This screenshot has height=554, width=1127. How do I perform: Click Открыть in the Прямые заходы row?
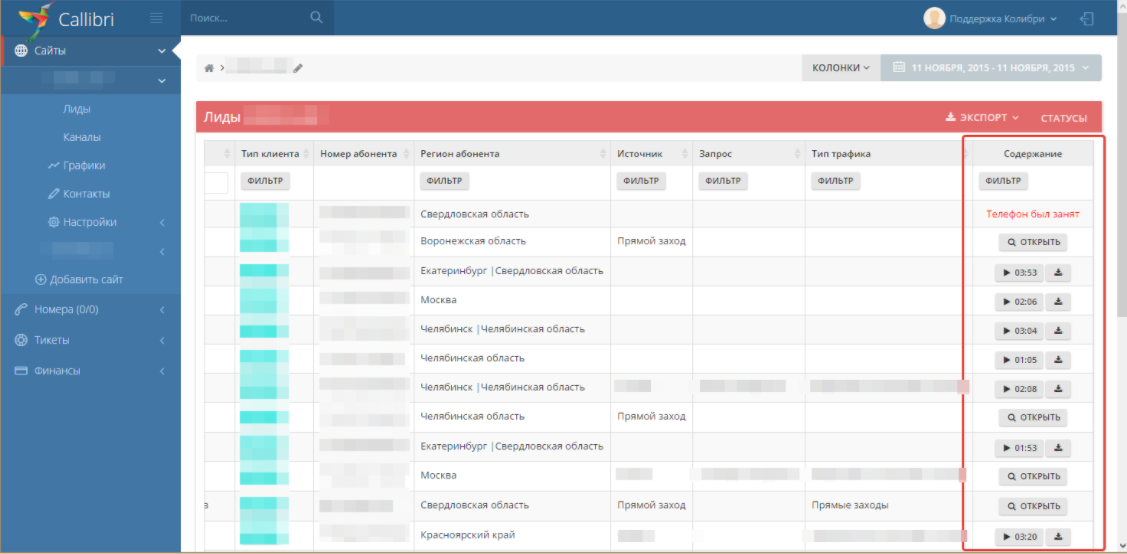coord(1033,506)
